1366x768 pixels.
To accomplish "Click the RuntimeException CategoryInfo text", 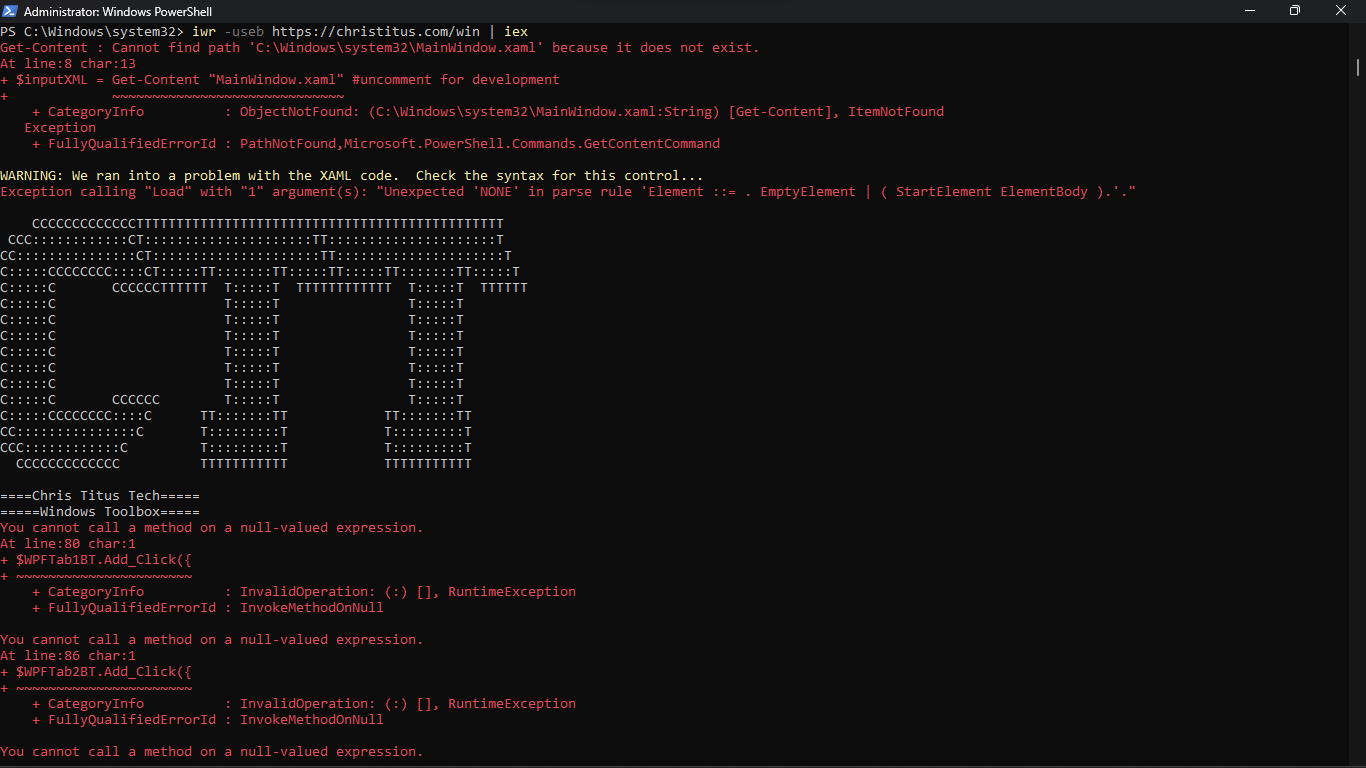I will 511,591.
